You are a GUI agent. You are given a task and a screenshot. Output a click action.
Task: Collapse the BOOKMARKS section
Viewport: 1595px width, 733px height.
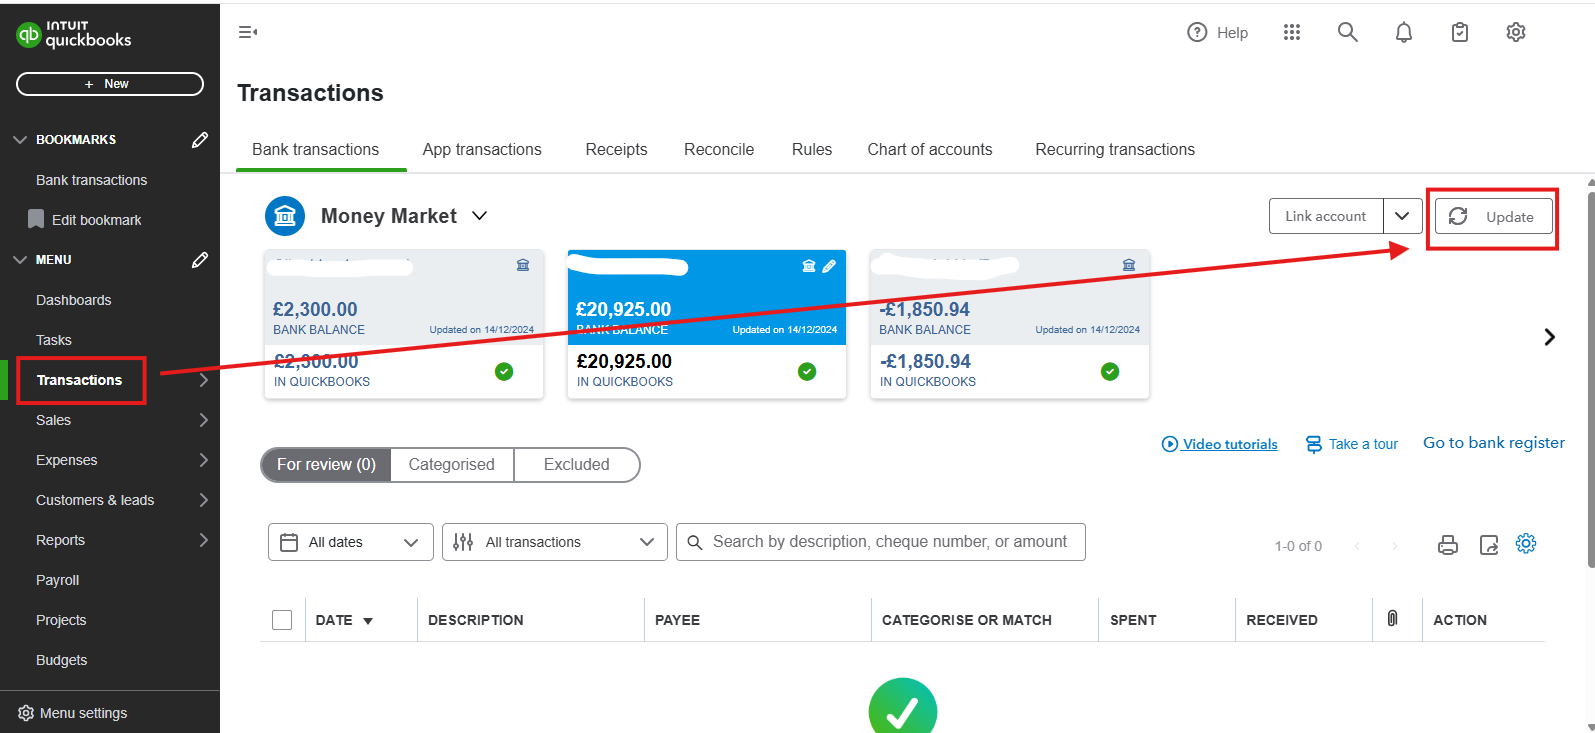[x=20, y=140]
